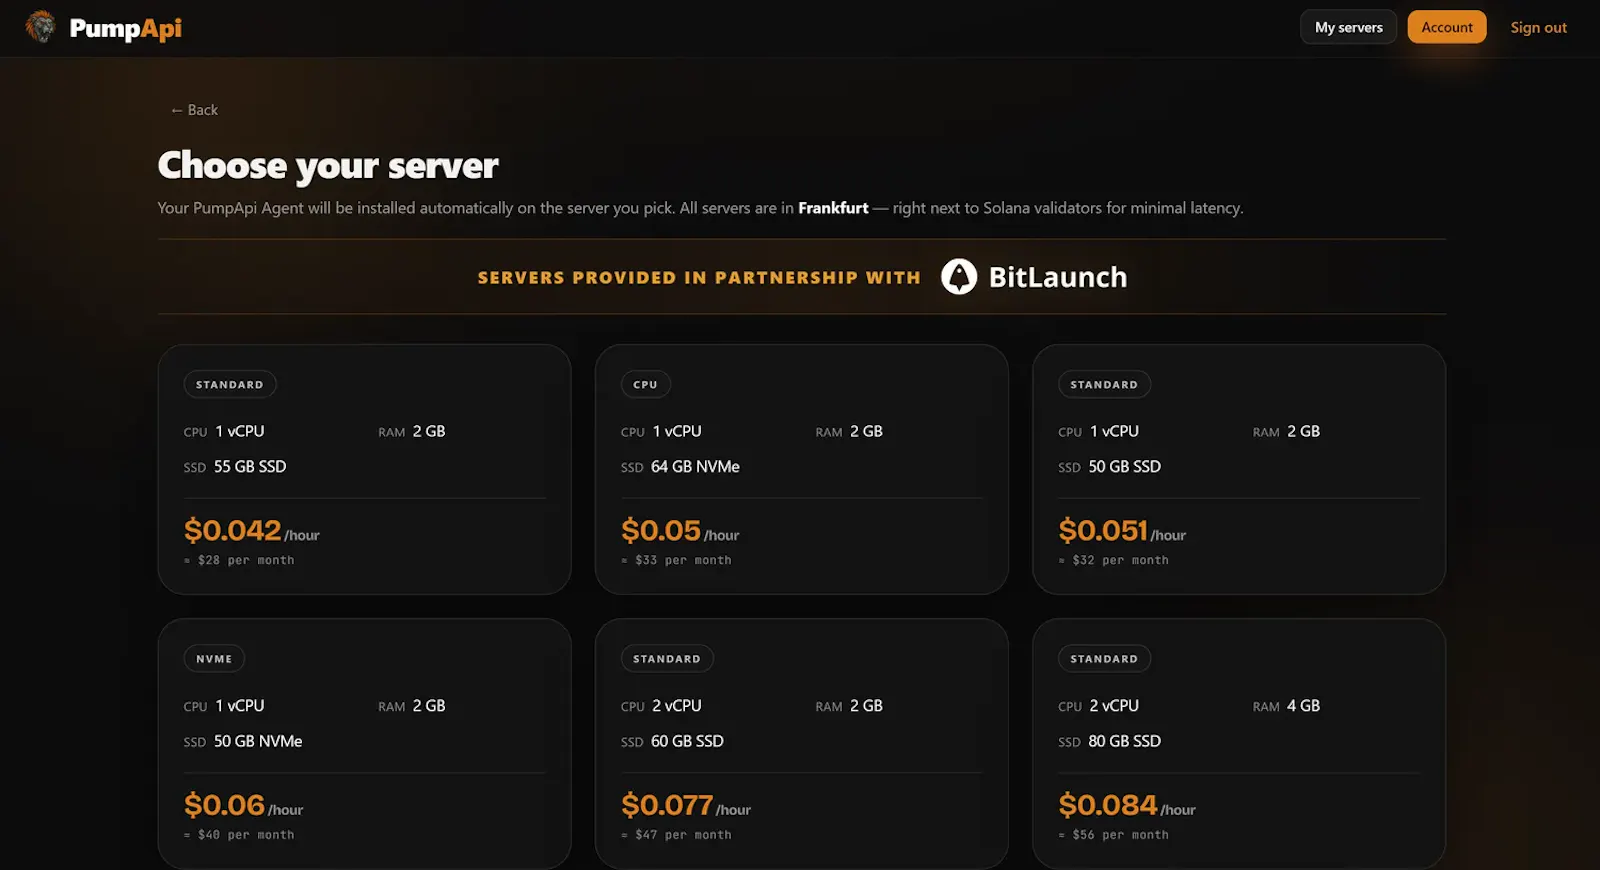Click the $28 per month estimate
This screenshot has width=1600, height=870.
click(239, 560)
